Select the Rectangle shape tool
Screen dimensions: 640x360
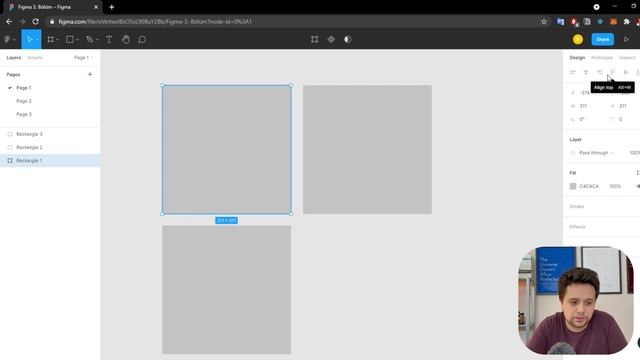(x=70, y=40)
